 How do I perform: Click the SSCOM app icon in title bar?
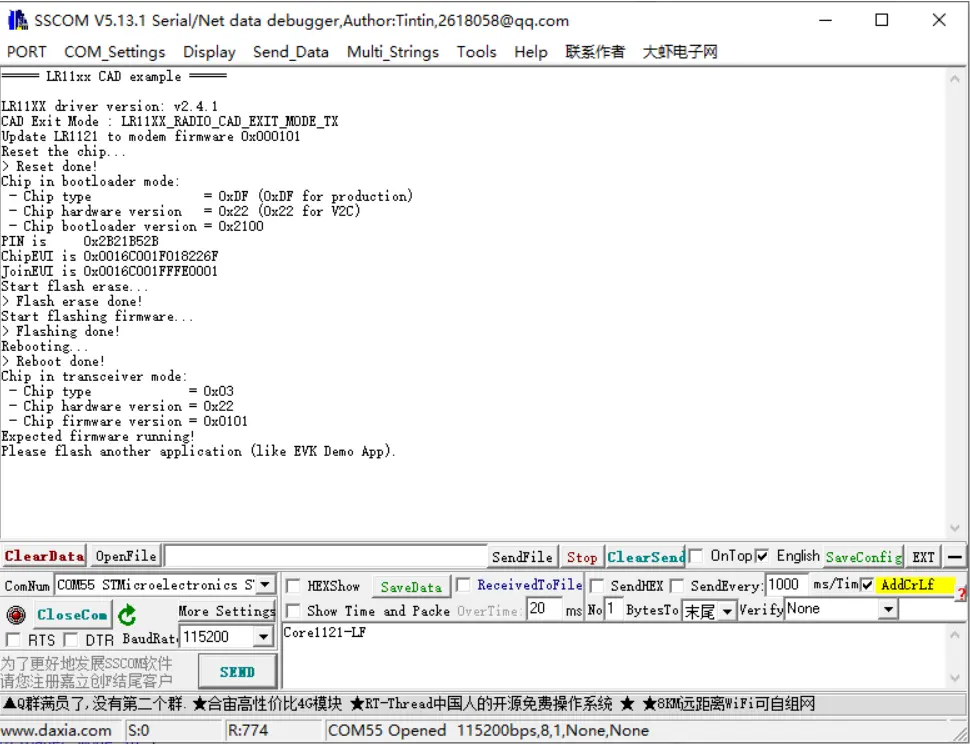coord(16,20)
